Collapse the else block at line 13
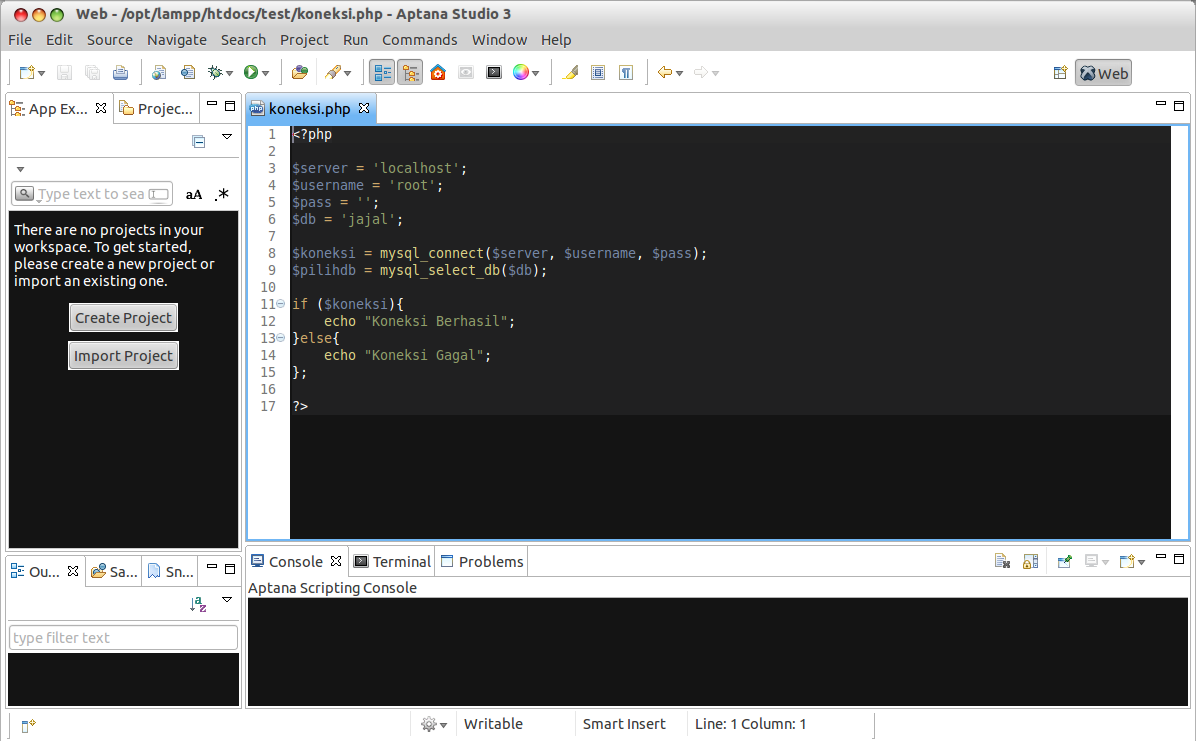The height and width of the screenshot is (741, 1196). tap(281, 337)
